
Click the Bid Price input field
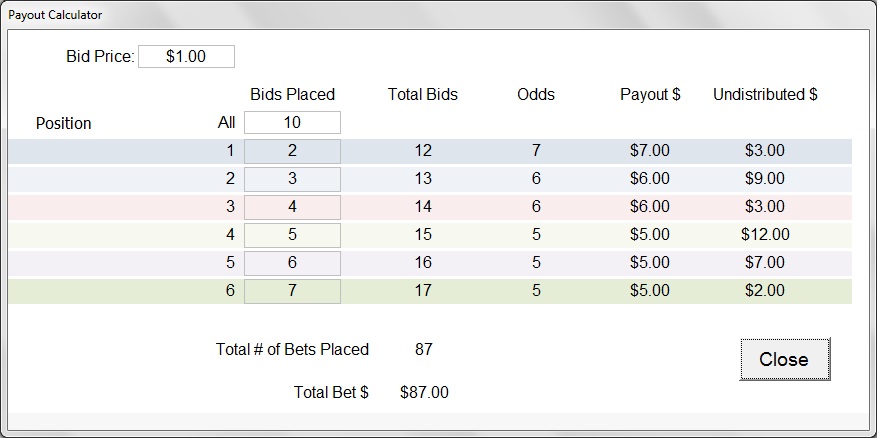click(186, 57)
